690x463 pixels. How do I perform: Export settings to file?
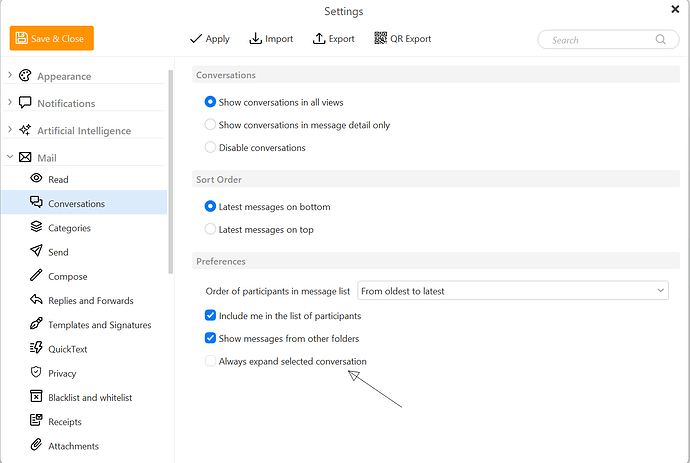click(334, 39)
